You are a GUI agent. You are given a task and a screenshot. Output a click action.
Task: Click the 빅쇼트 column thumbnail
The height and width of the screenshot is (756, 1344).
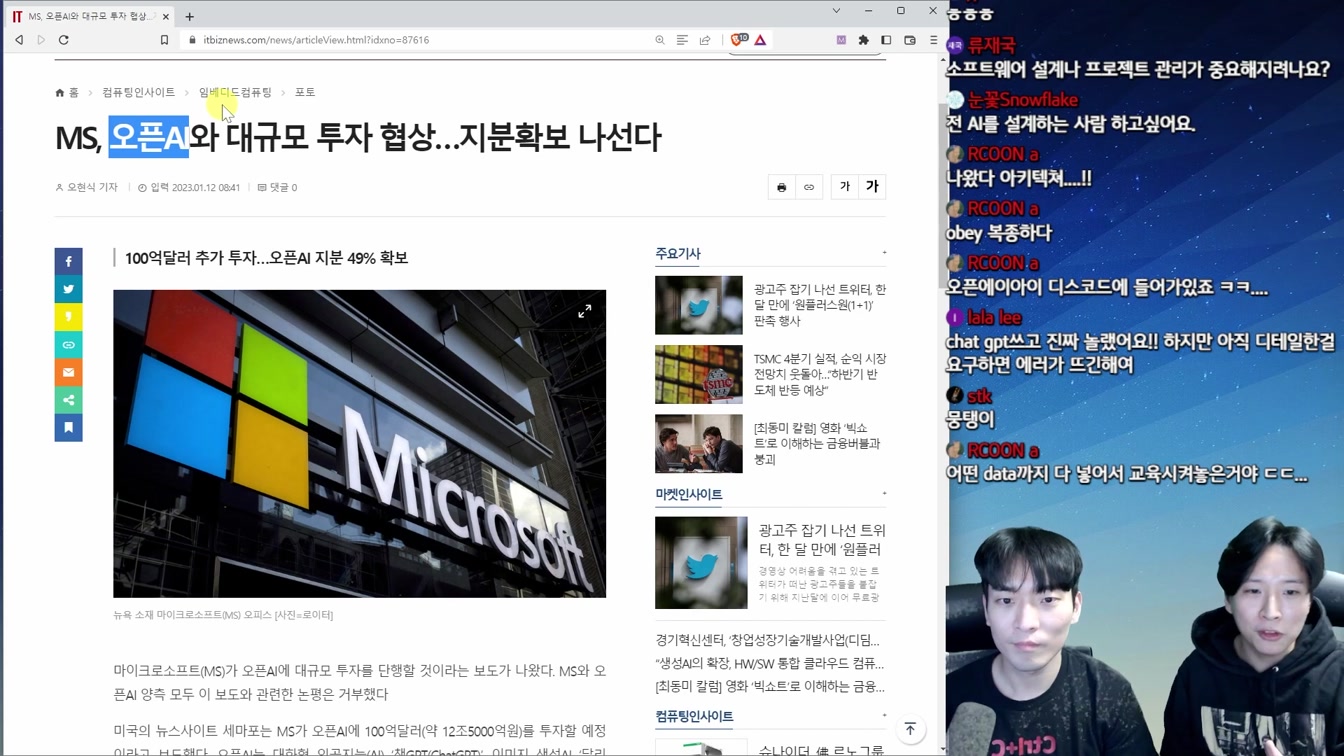699,444
